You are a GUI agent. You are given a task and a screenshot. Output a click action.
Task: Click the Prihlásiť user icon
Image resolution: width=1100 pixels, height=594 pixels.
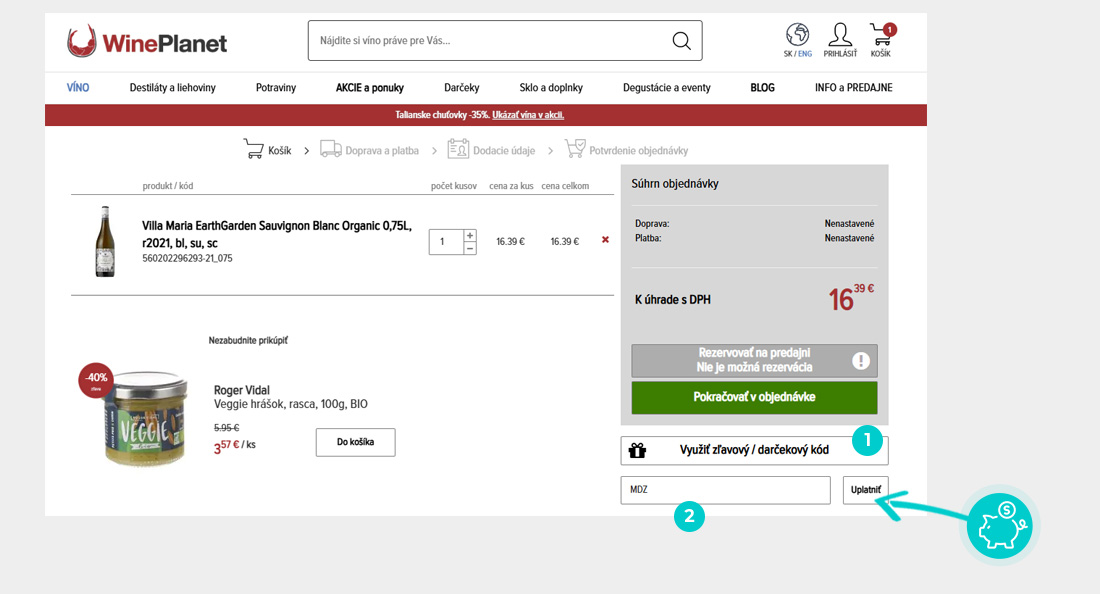click(840, 34)
